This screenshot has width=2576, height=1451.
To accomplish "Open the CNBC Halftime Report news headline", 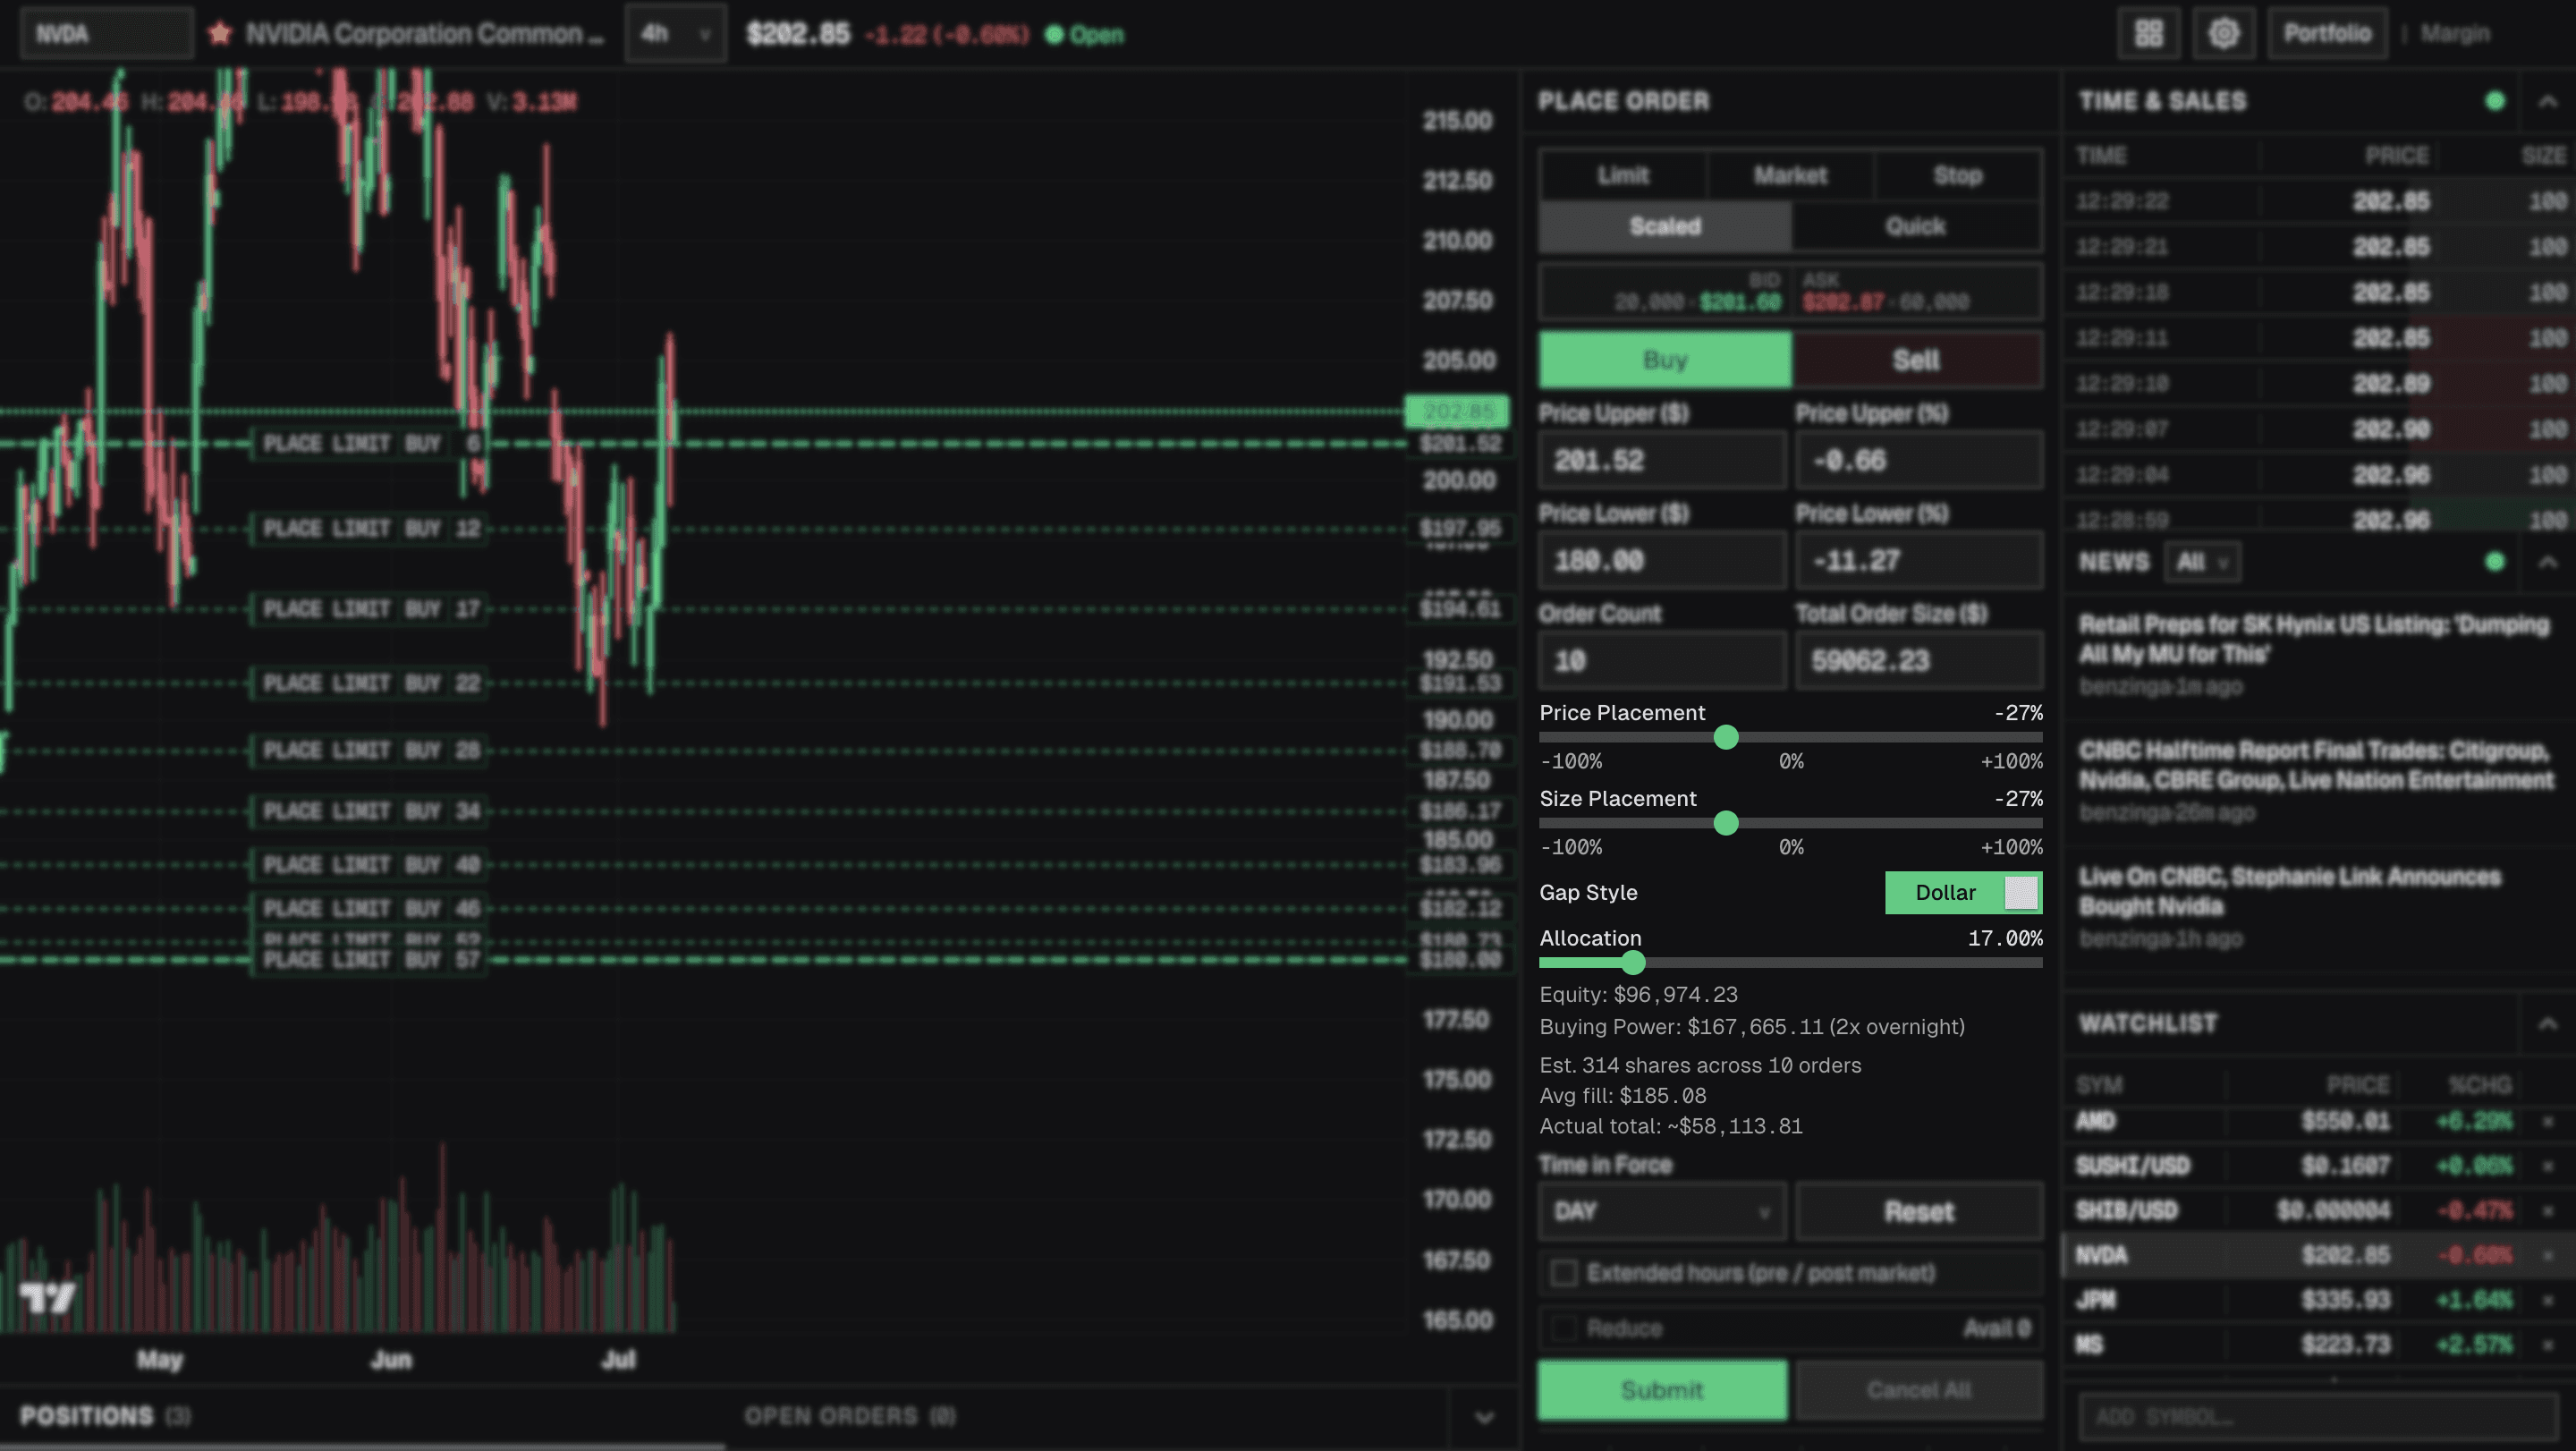I will pos(2316,765).
